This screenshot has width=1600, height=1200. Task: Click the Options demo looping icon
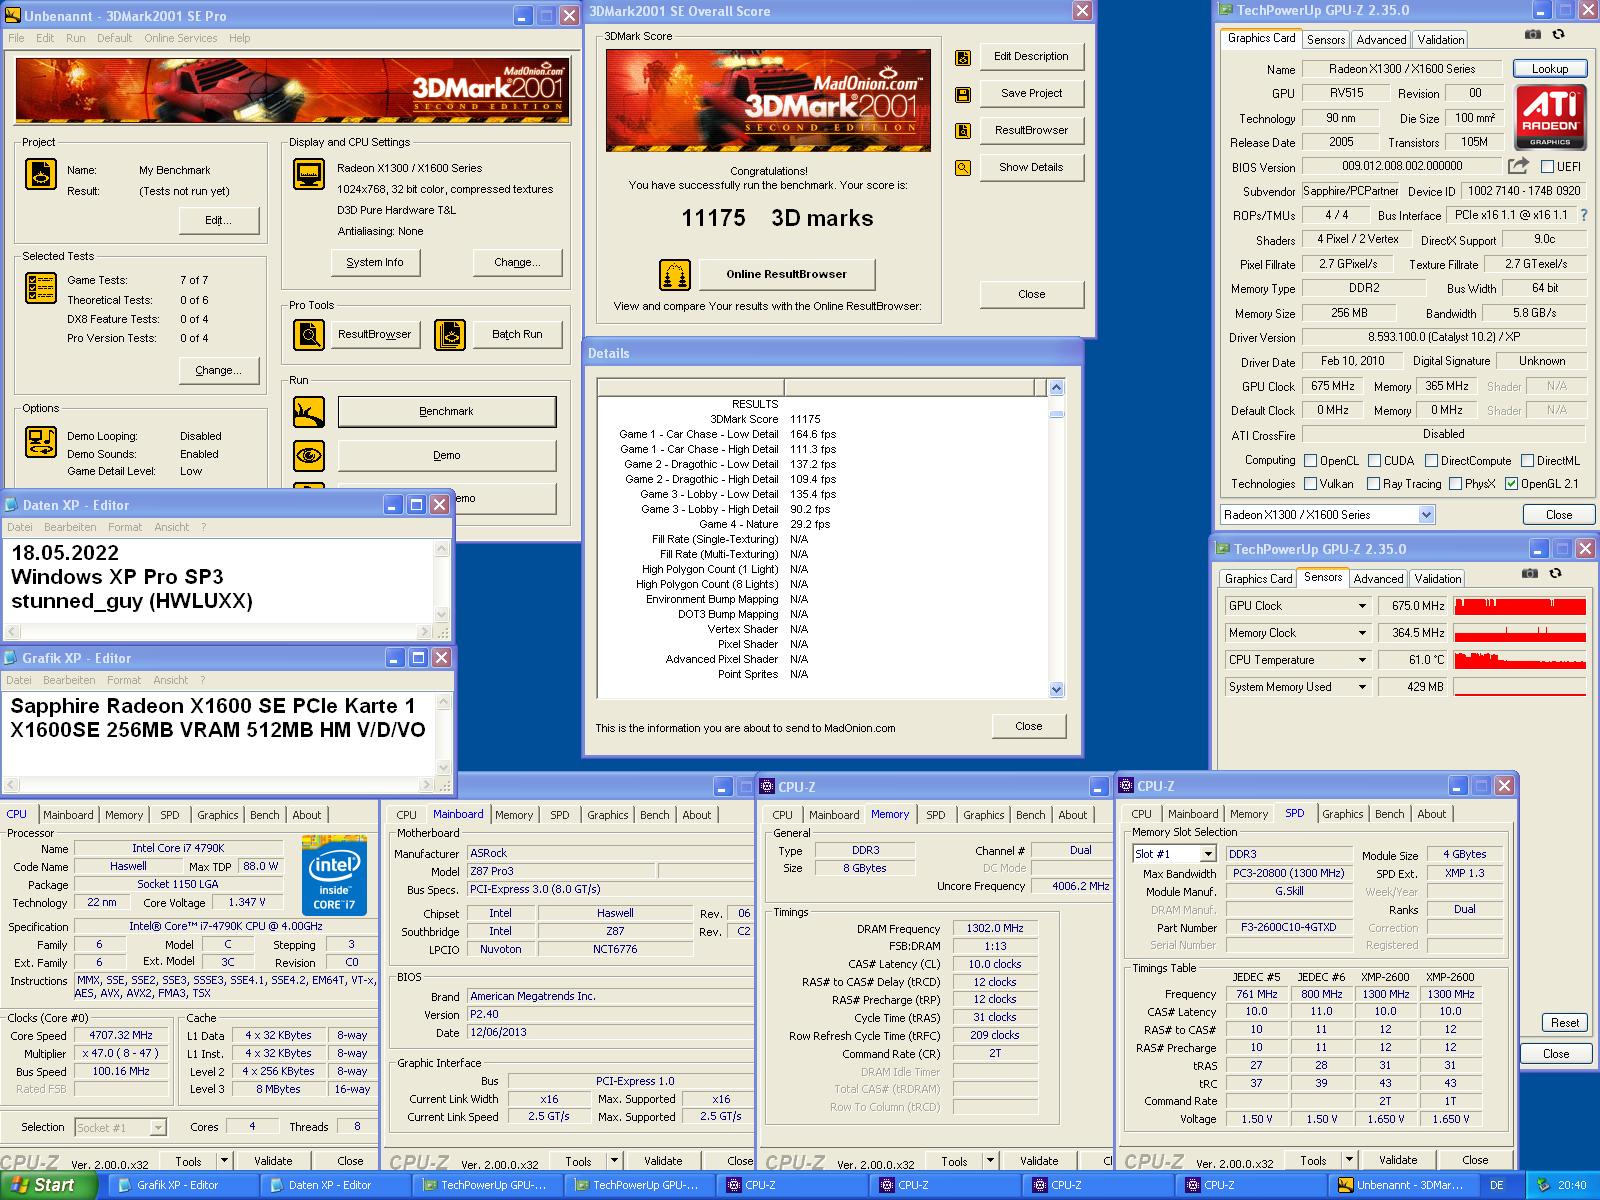point(41,441)
